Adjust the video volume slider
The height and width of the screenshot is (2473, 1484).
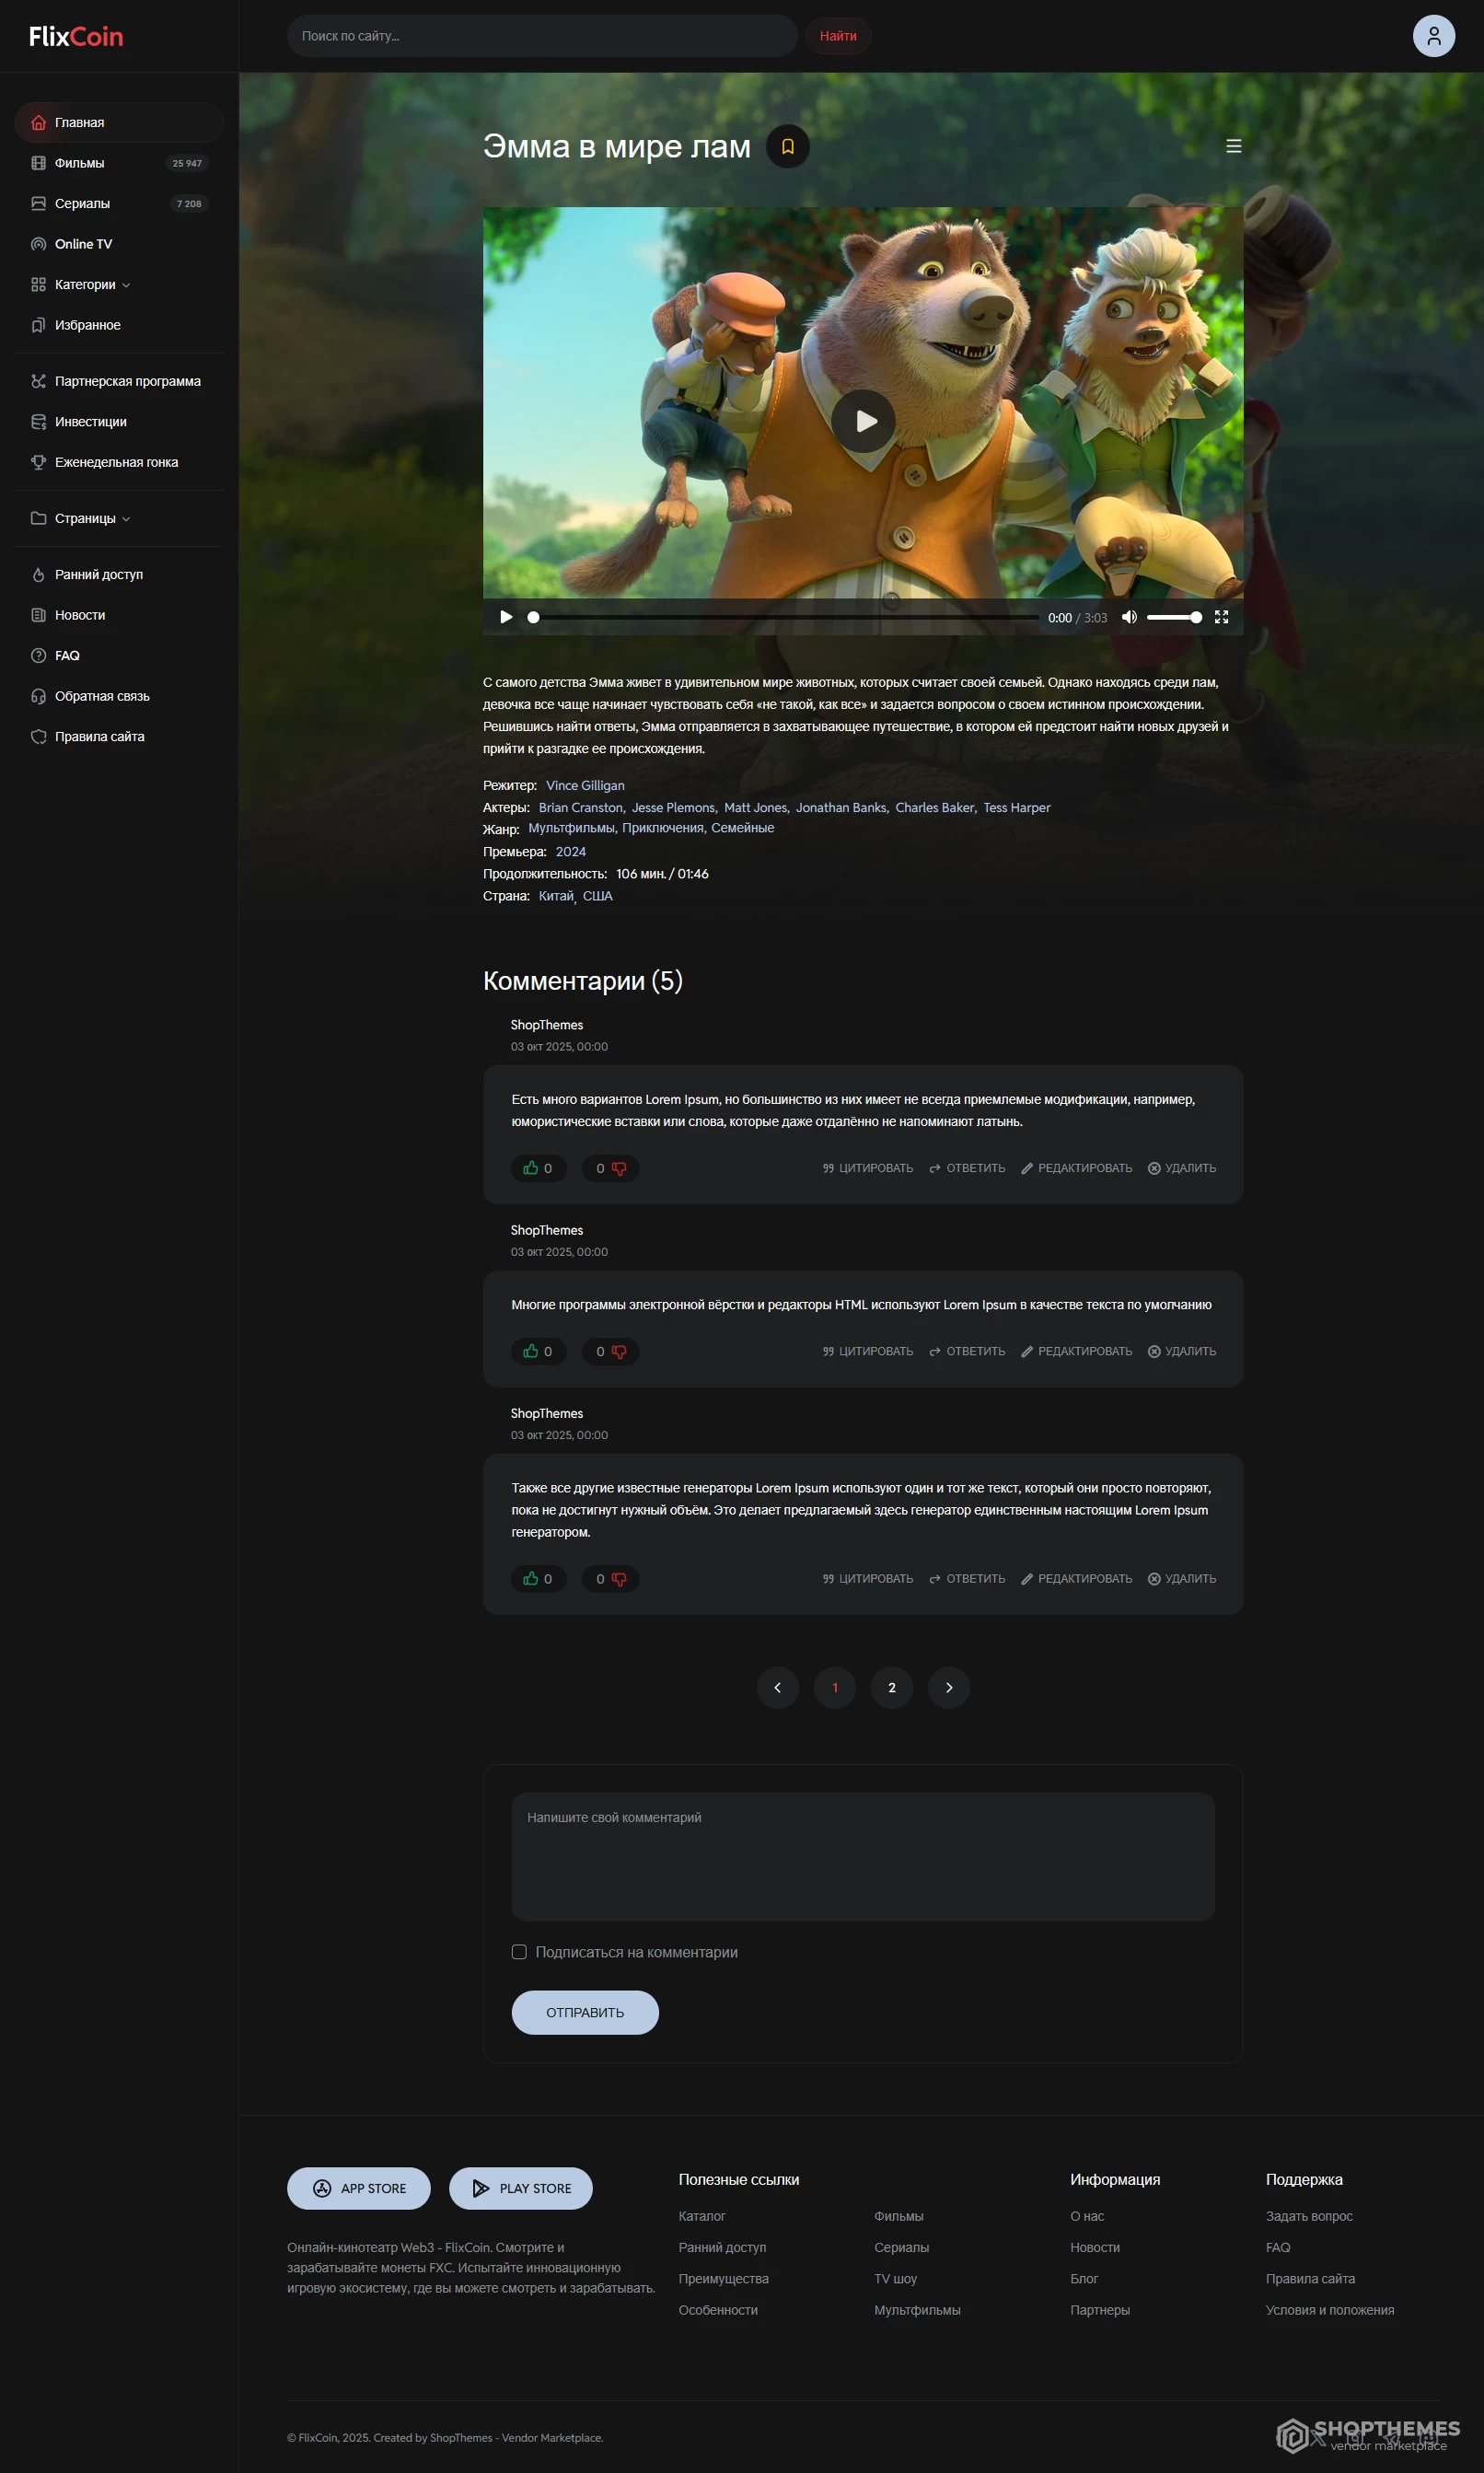[x=1173, y=617]
